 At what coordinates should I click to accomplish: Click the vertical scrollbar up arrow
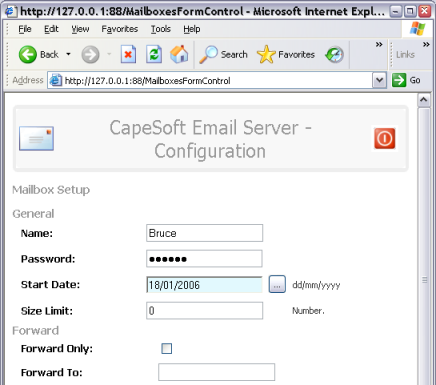pos(424,100)
